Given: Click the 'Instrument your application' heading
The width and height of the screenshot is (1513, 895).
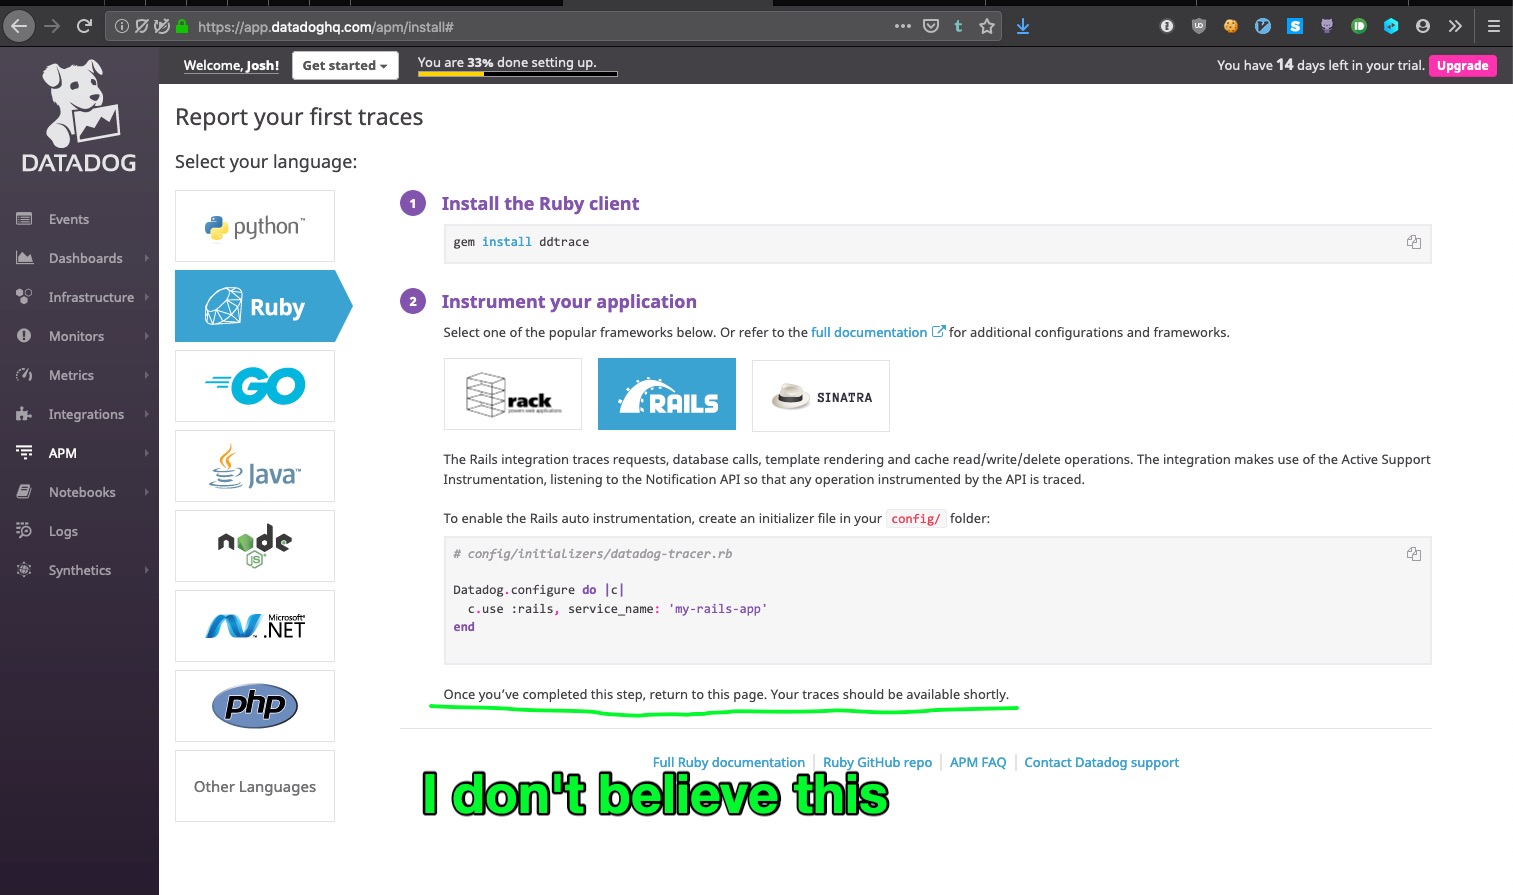Looking at the screenshot, I should tap(569, 301).
